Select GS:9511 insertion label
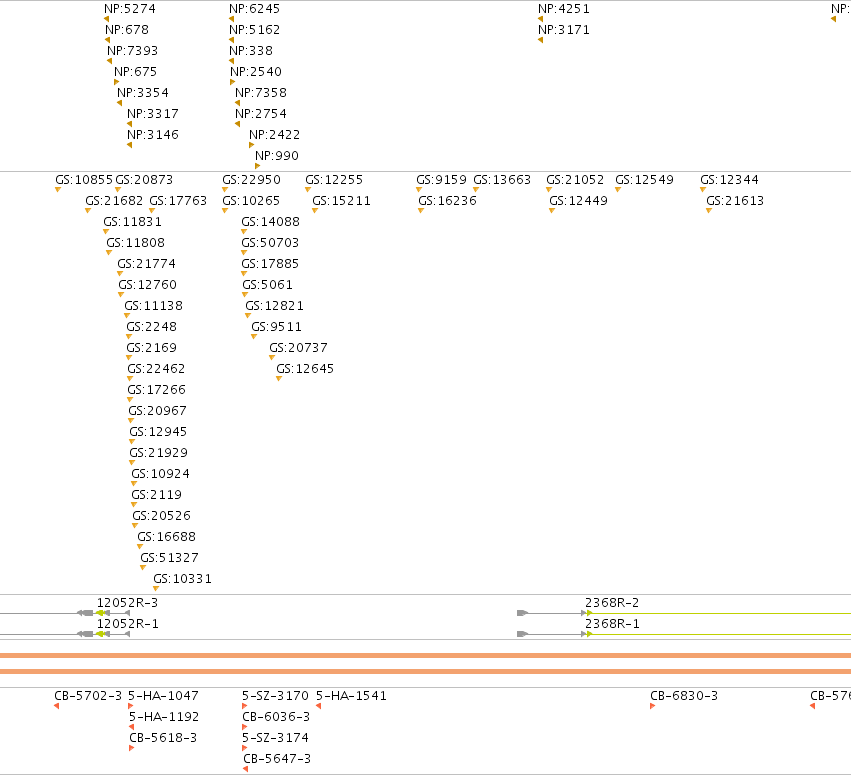851x775 pixels. [277, 327]
